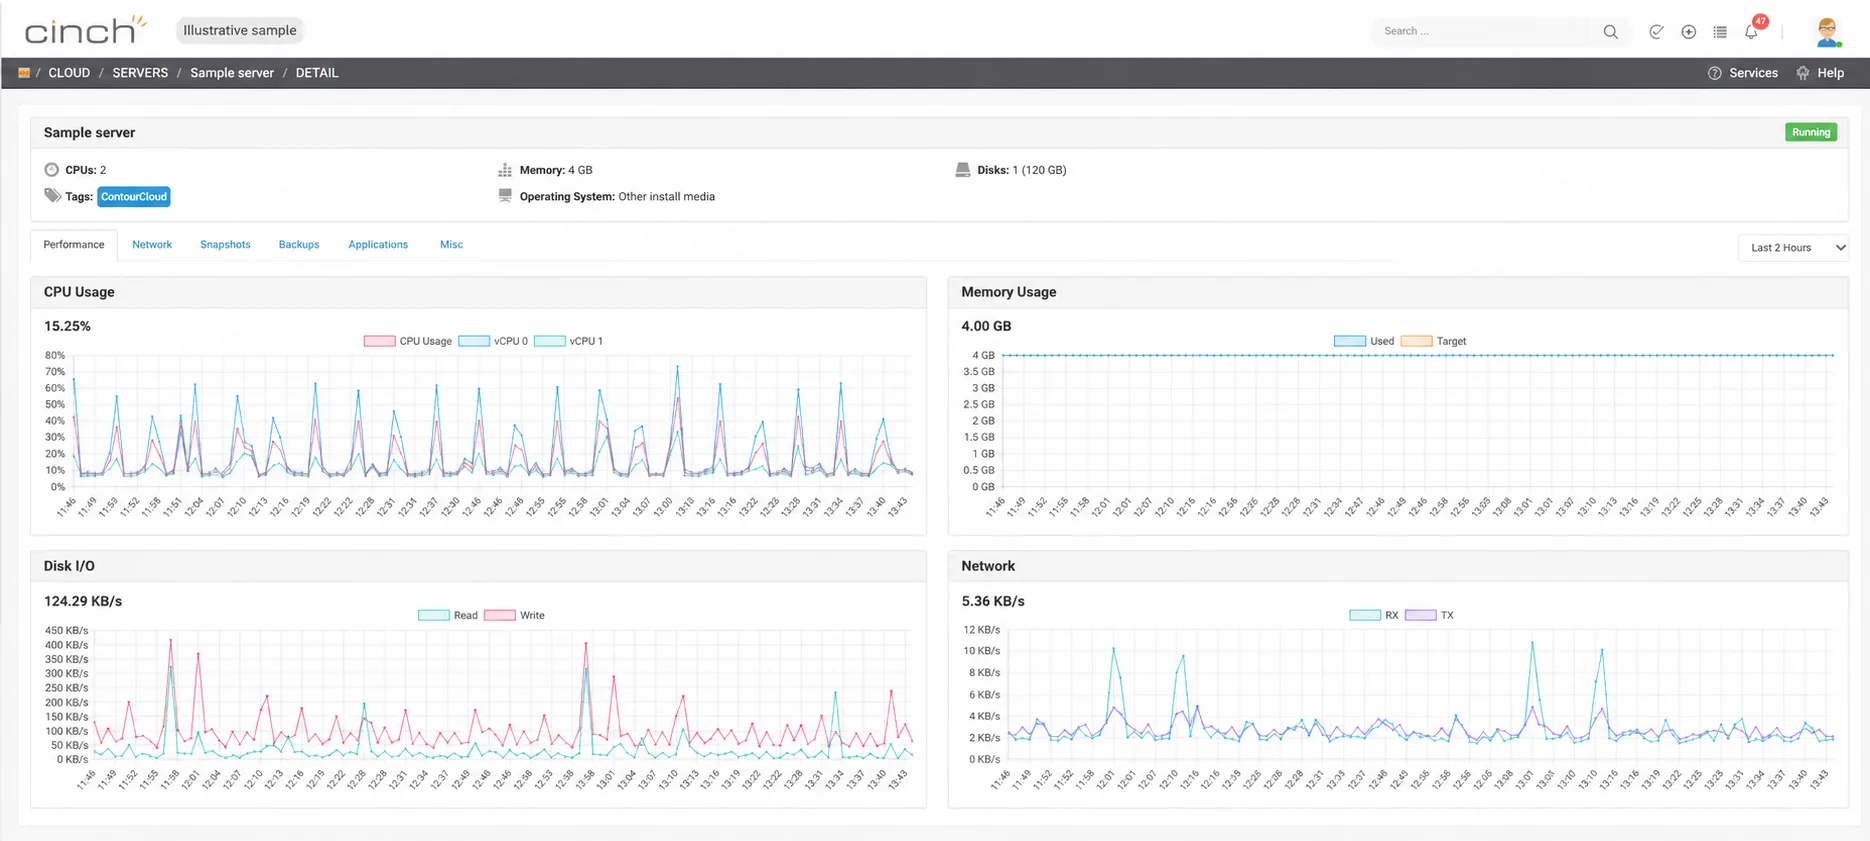This screenshot has height=841, width=1870.
Task: Open the tasks checkmark icon in header
Action: click(x=1656, y=31)
